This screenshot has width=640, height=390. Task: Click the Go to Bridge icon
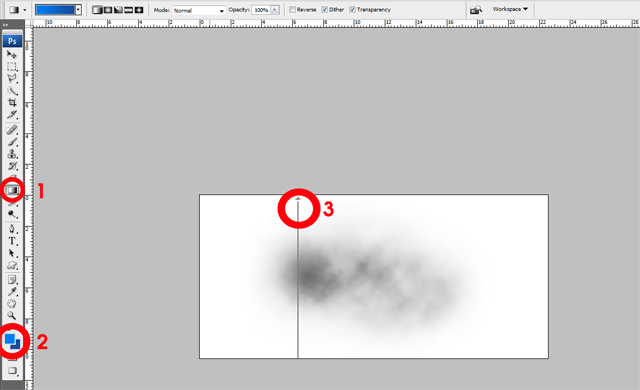point(476,10)
